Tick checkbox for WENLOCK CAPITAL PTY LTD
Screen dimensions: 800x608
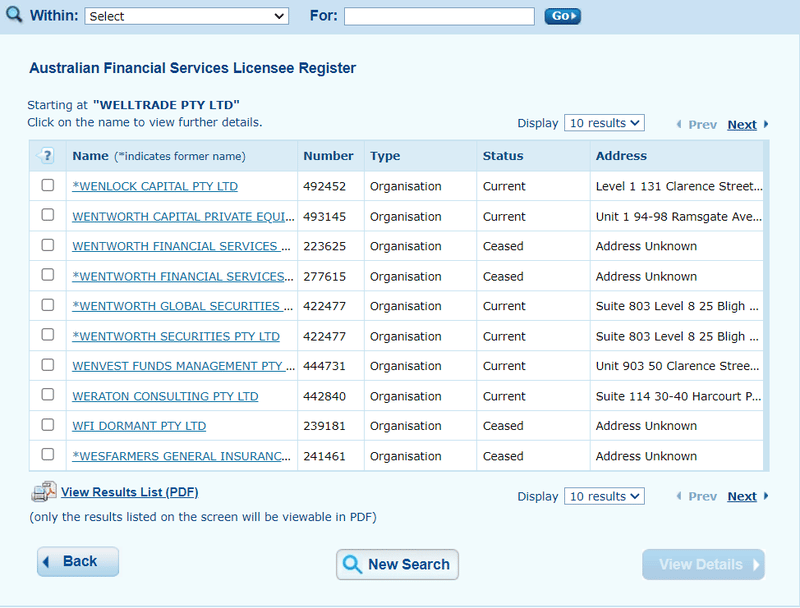point(47,185)
